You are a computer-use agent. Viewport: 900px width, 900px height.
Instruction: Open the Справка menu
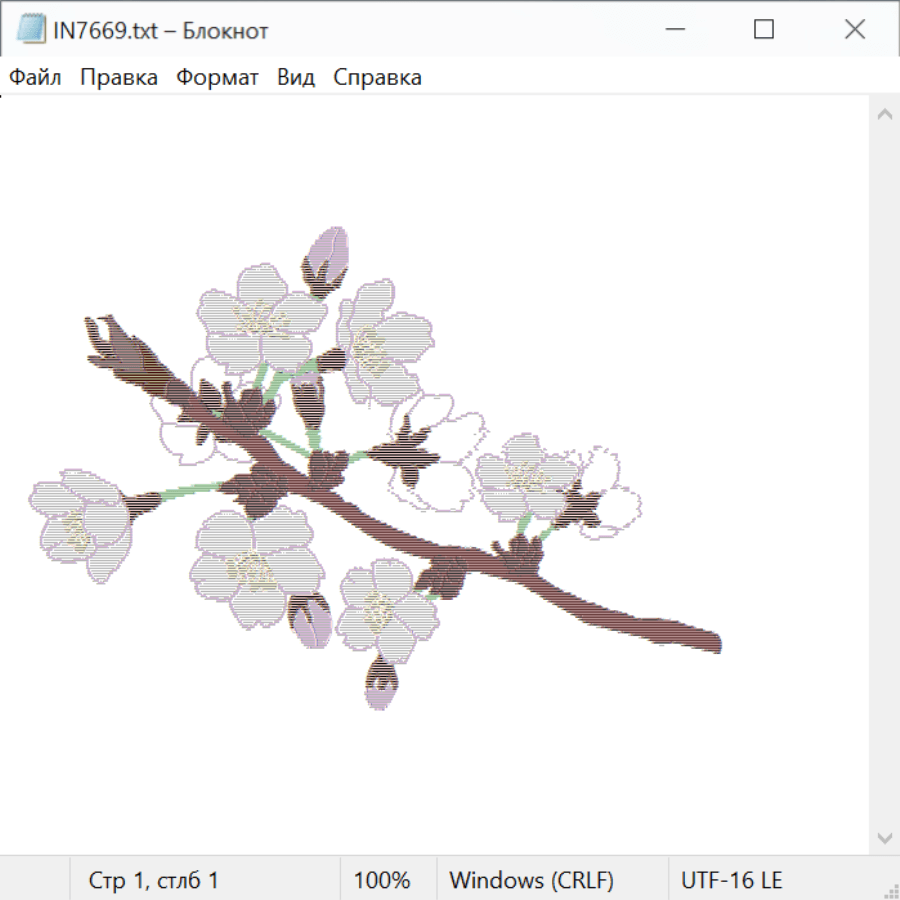click(377, 77)
